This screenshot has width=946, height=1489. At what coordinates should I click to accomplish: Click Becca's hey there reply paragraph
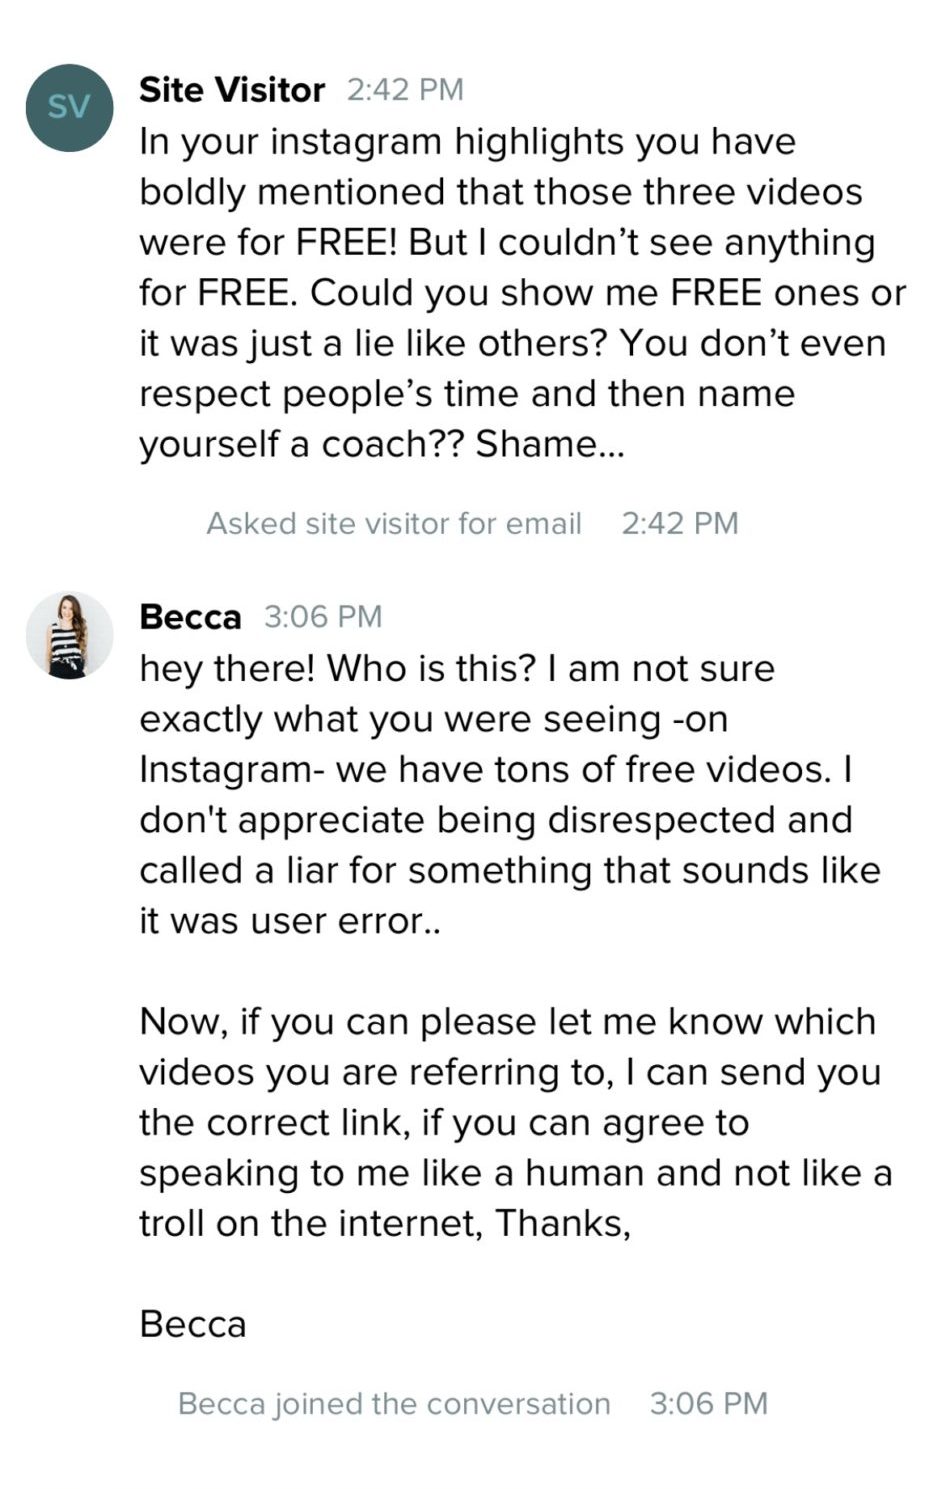click(509, 795)
